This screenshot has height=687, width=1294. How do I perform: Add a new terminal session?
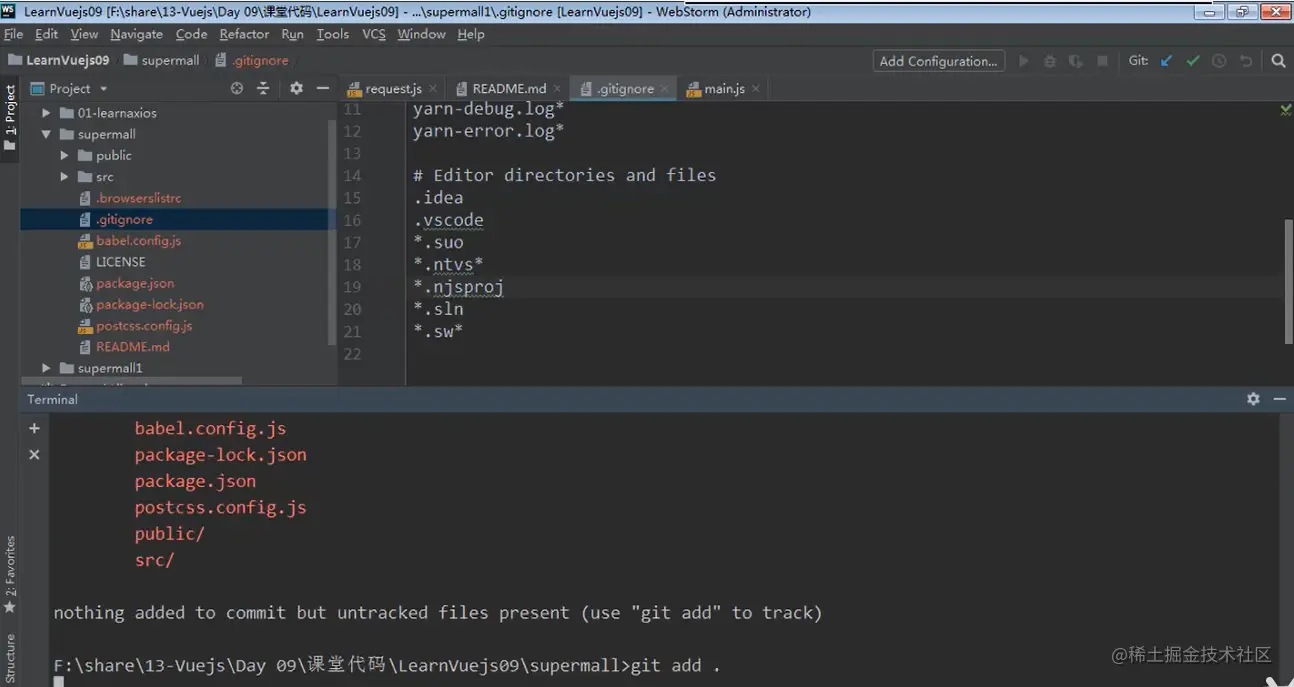click(34, 428)
